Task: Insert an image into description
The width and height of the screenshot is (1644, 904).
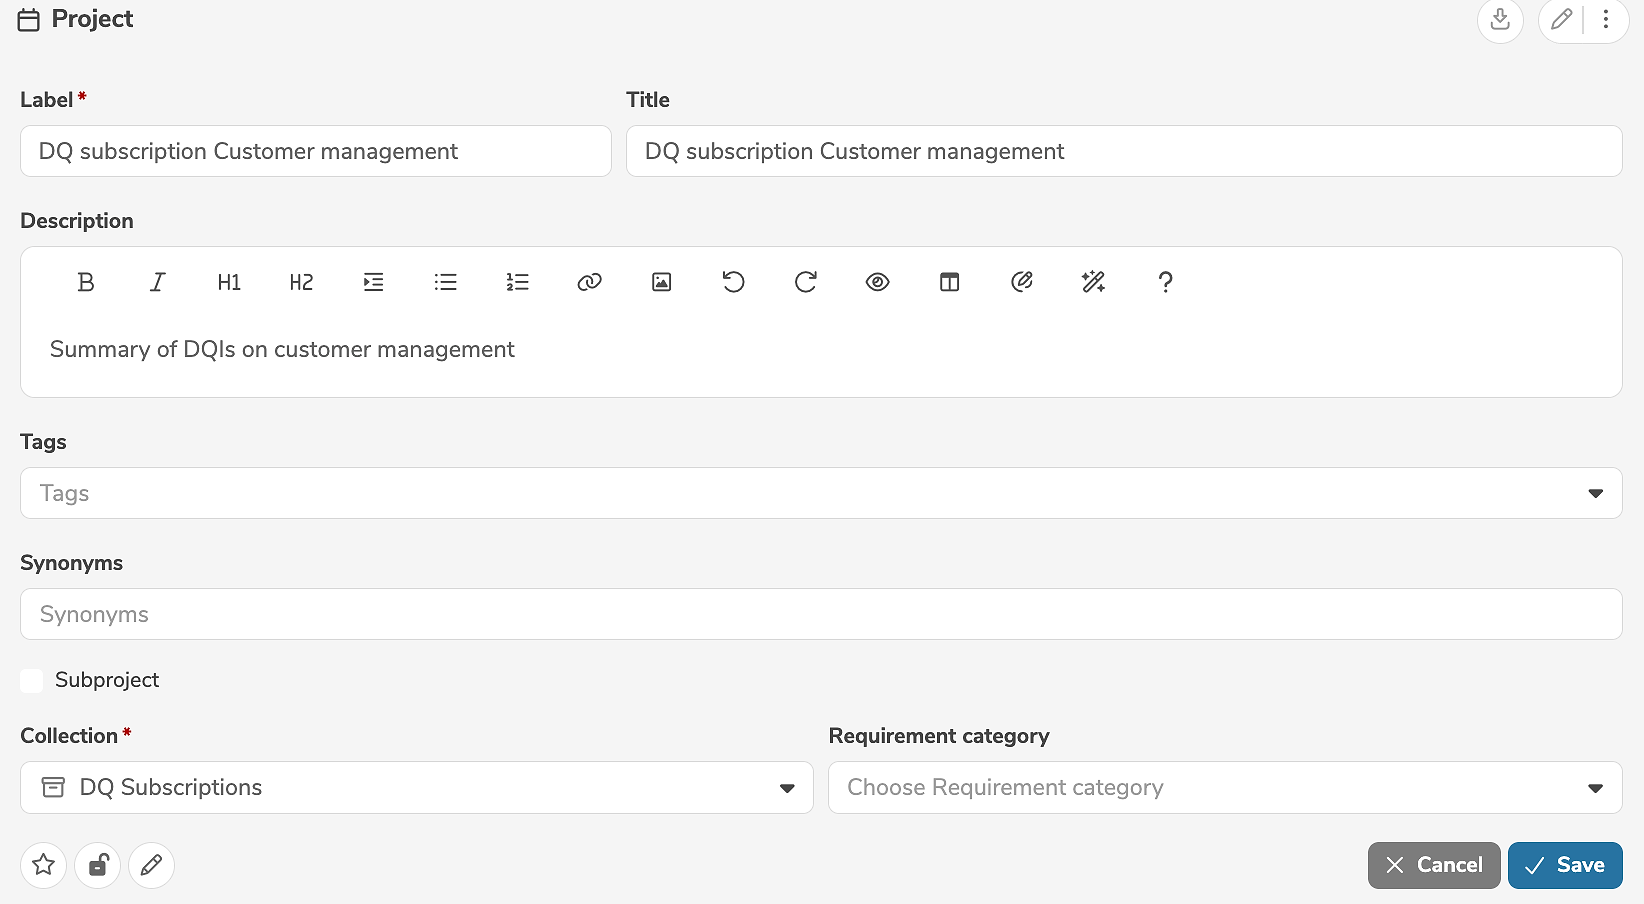Action: coord(661,282)
